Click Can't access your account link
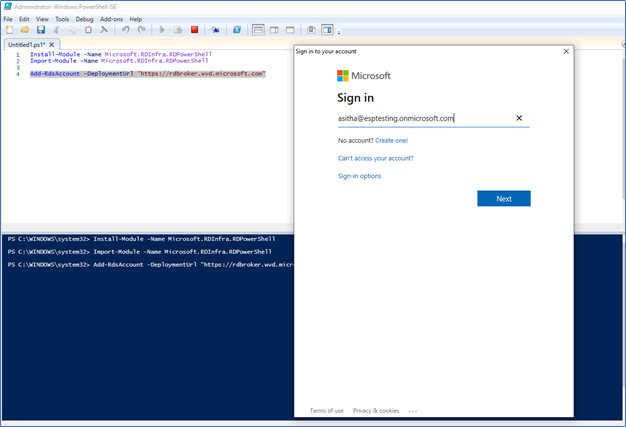Image resolution: width=626 pixels, height=427 pixels. (x=376, y=158)
